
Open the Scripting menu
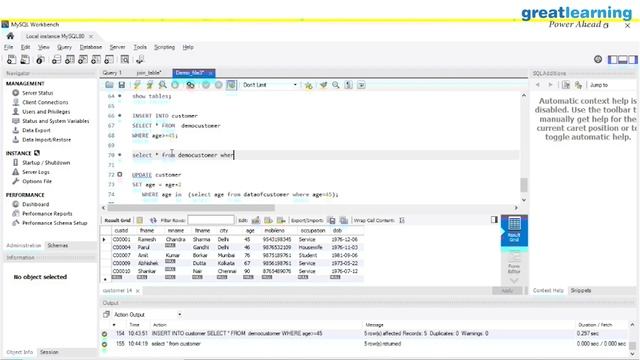[x=164, y=47]
